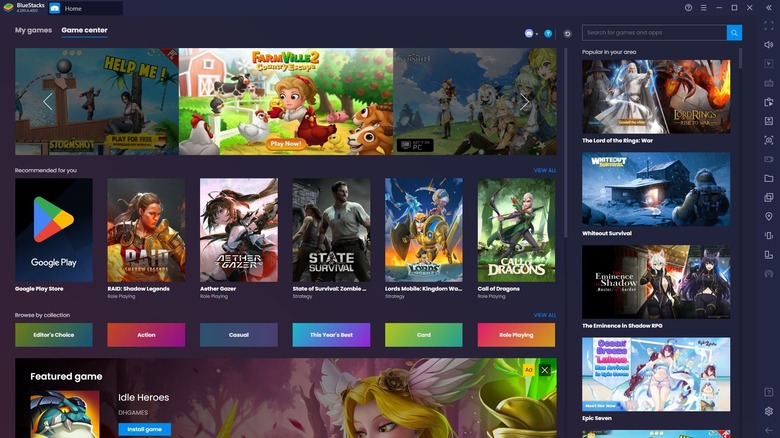Click the rotate screen icon
The width and height of the screenshot is (780, 438).
pyautogui.click(x=769, y=255)
